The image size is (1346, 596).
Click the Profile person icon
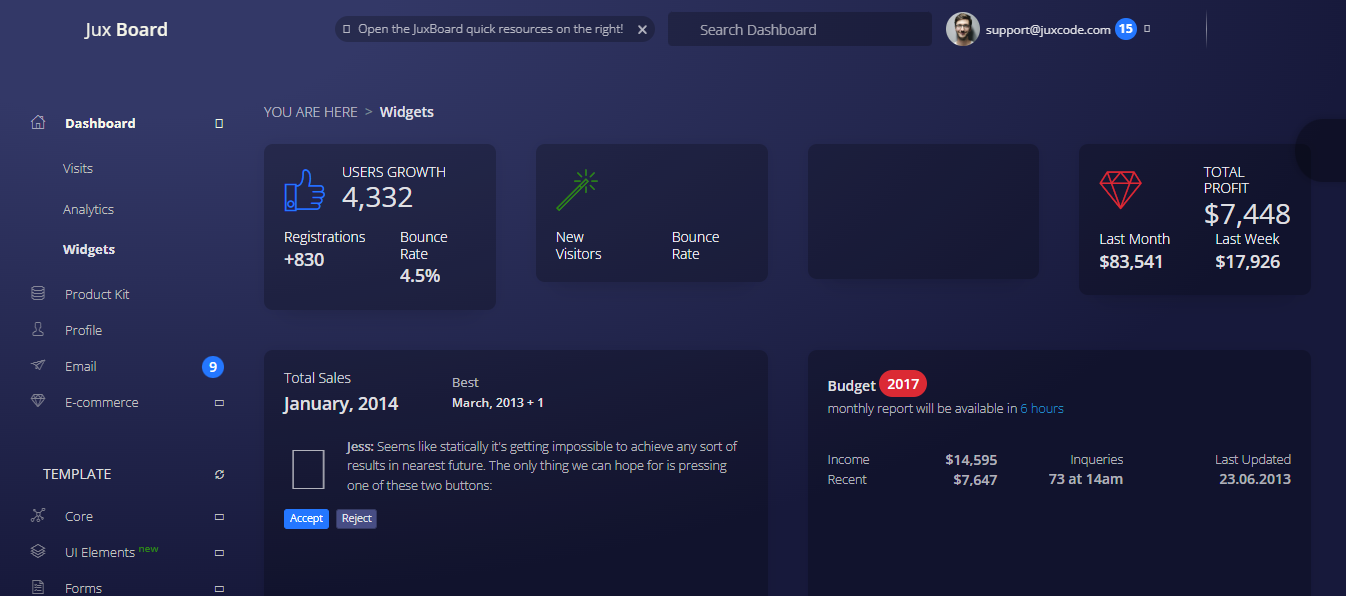38,330
